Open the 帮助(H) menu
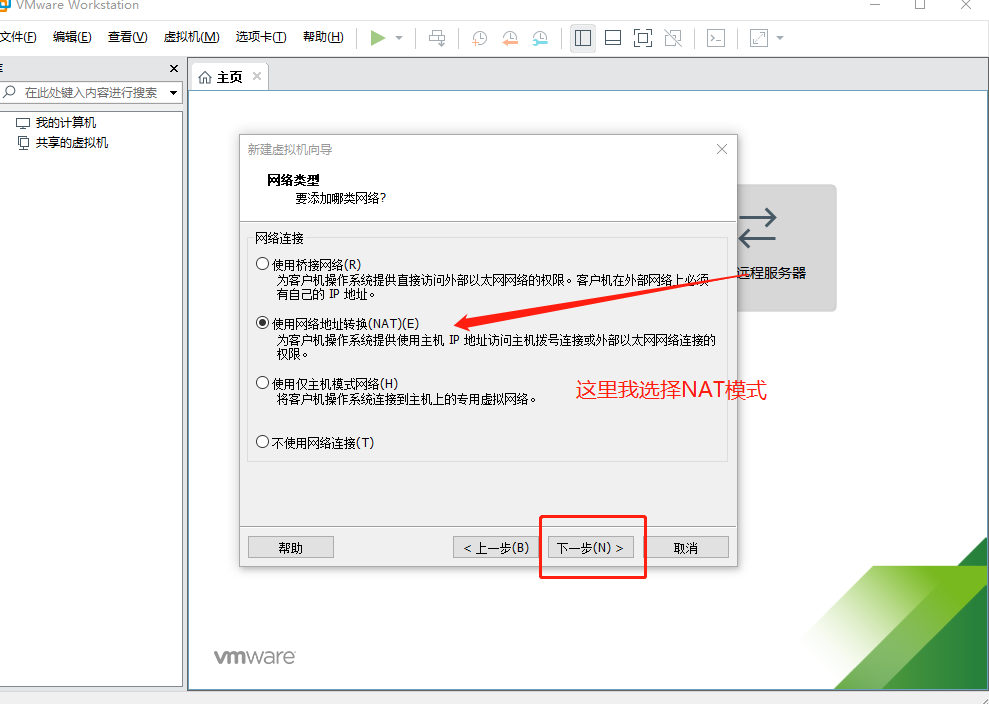Screen dimensions: 989x704 (x=323, y=37)
